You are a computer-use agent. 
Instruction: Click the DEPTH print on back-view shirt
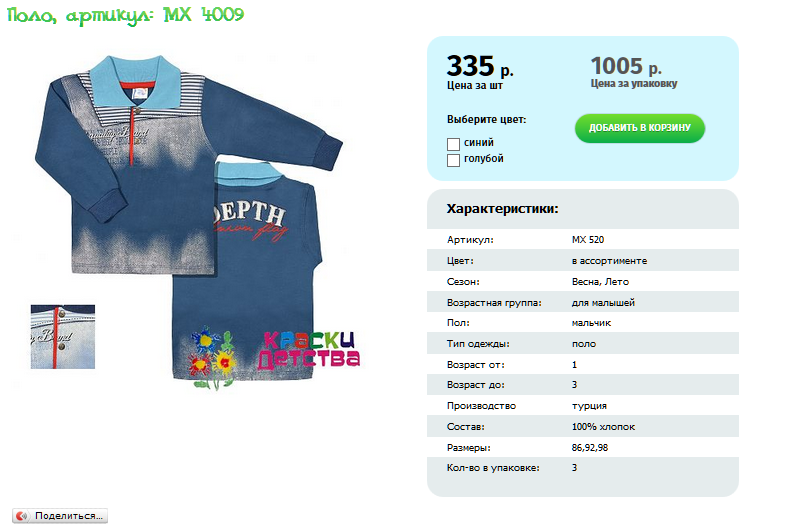(x=249, y=213)
